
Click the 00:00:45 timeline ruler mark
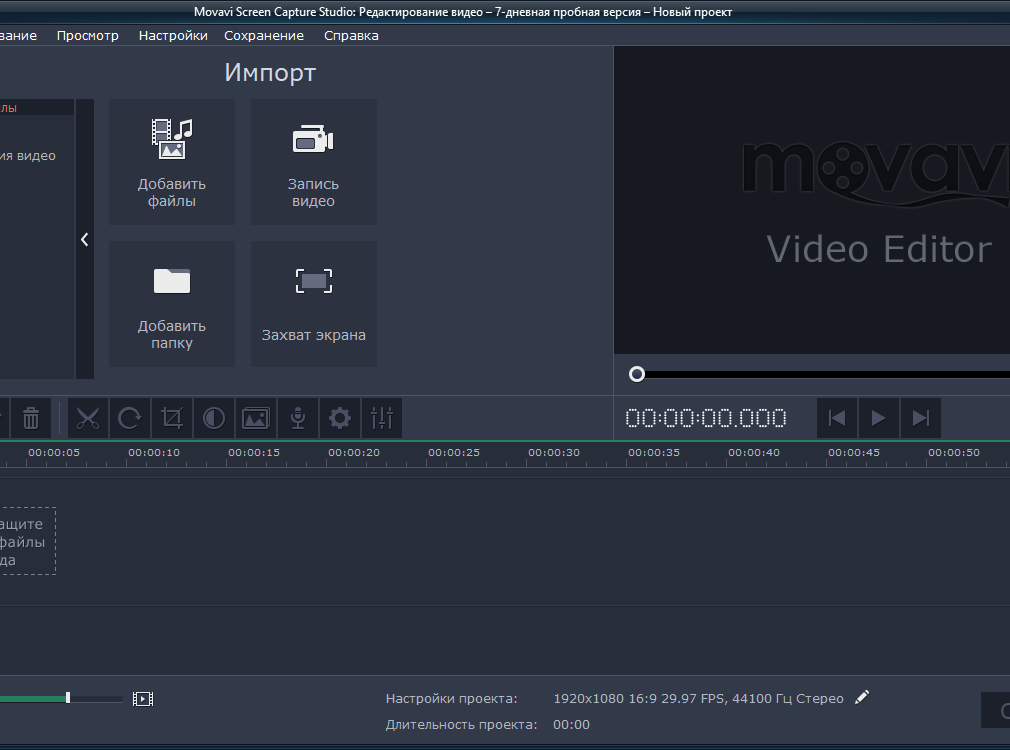[854, 452]
